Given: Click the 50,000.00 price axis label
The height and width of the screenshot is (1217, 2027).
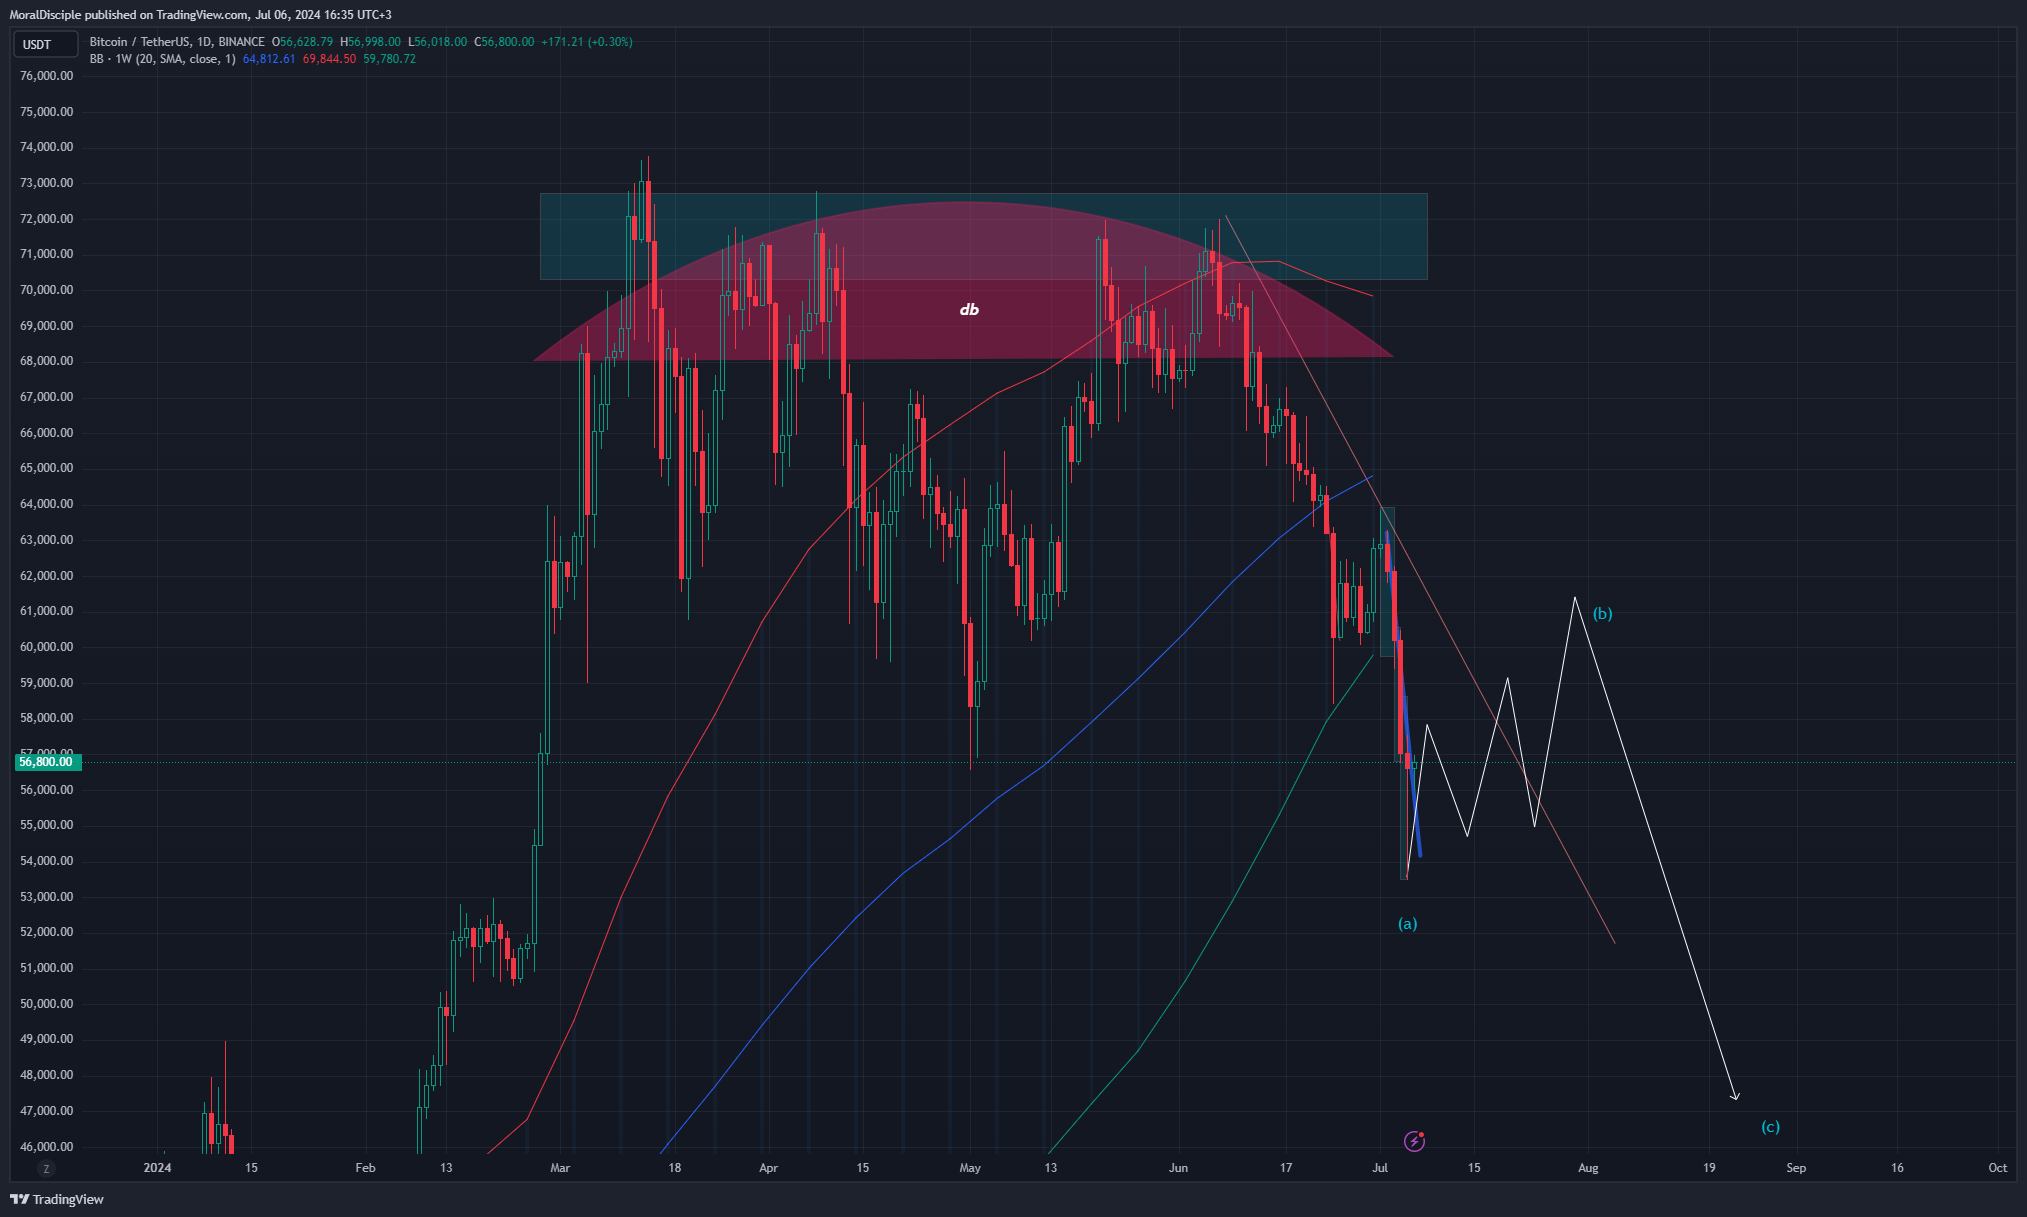Looking at the screenshot, I should coord(47,1004).
